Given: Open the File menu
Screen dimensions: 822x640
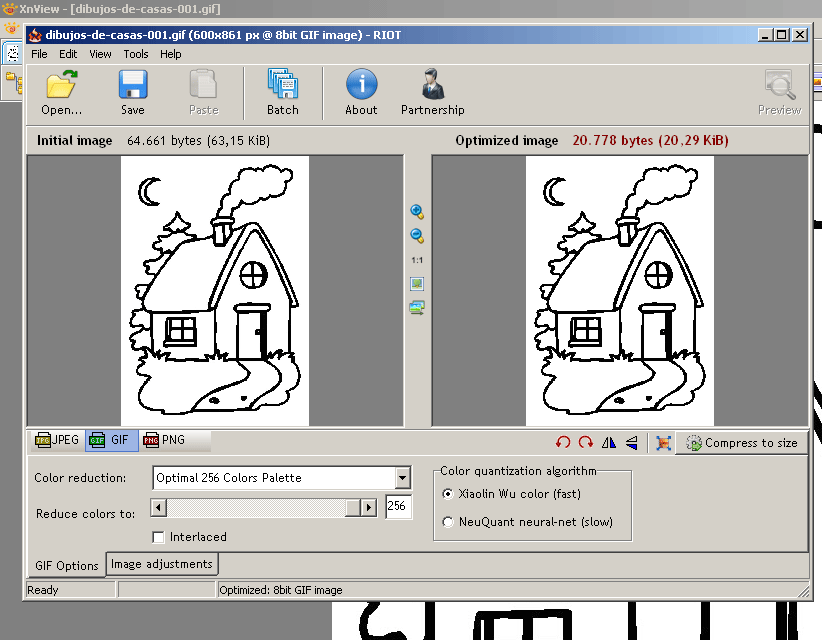Looking at the screenshot, I should (39, 54).
